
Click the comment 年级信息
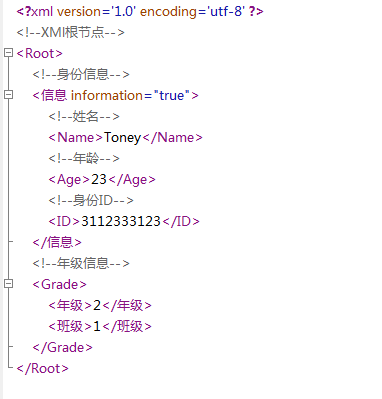click(x=81, y=263)
